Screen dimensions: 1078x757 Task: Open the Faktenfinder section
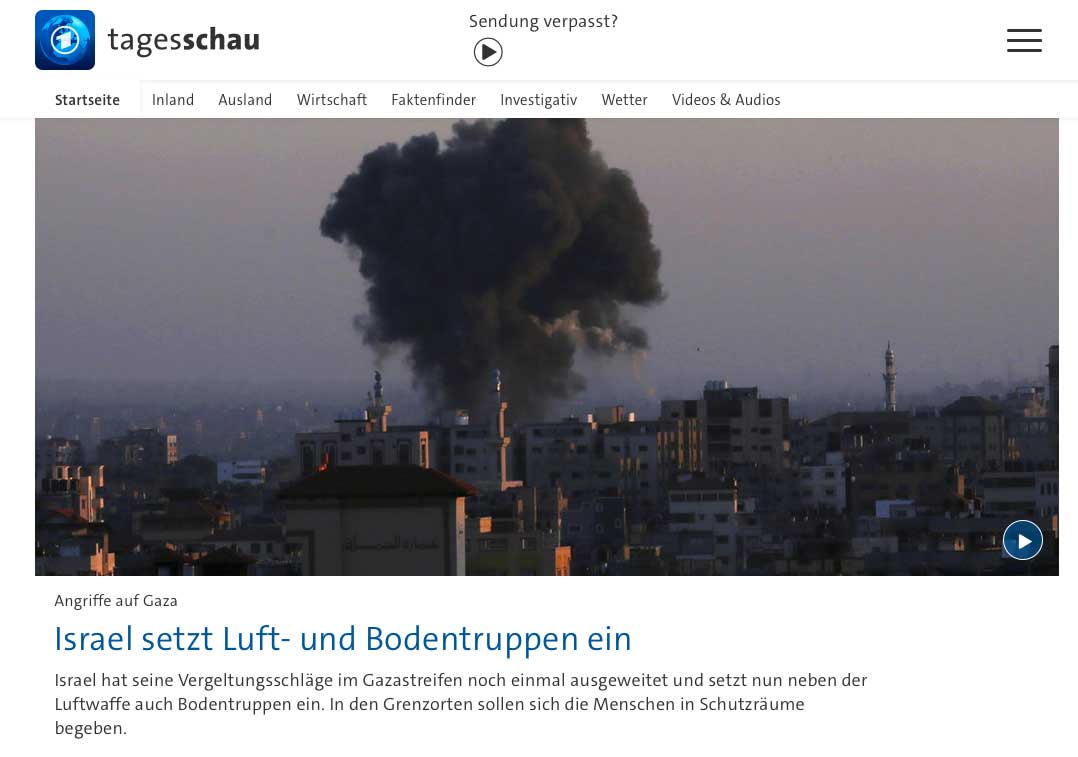click(x=433, y=100)
